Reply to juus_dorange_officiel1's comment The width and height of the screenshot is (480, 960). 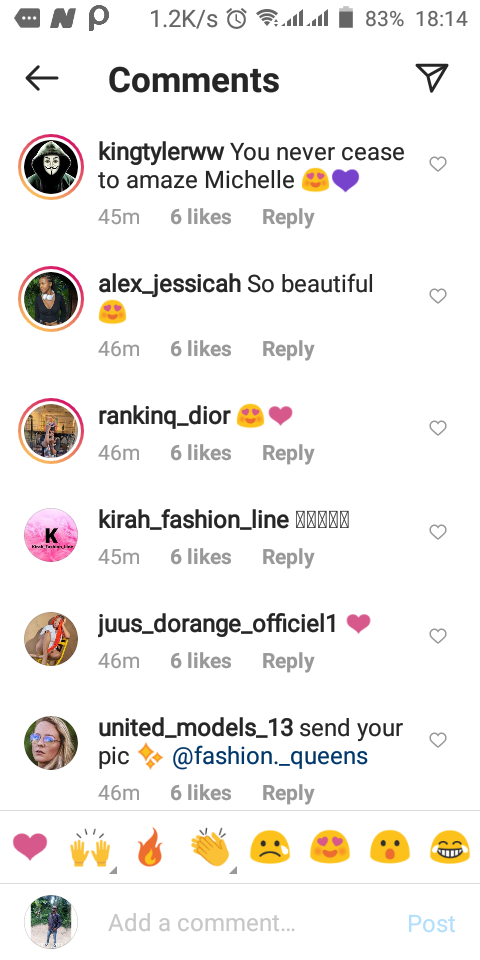tap(288, 661)
